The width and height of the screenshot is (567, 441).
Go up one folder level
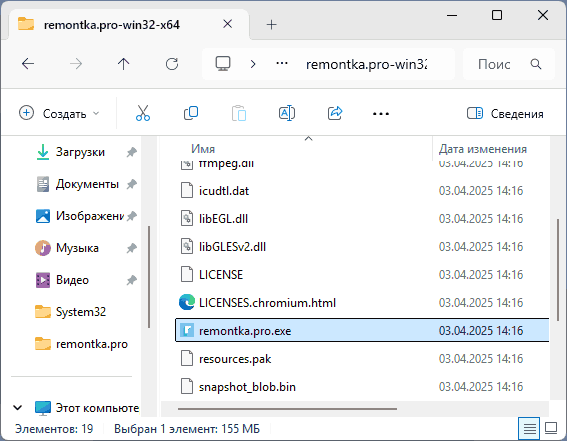[123, 64]
